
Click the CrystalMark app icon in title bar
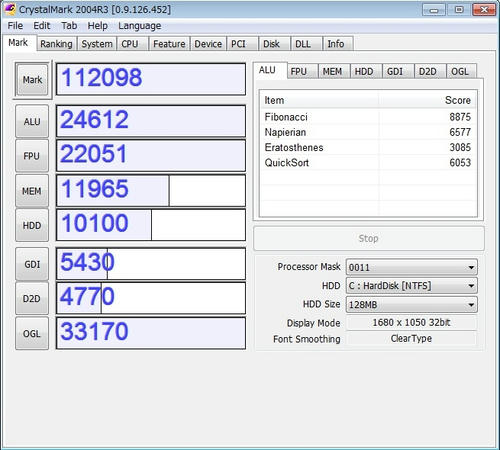[10, 9]
